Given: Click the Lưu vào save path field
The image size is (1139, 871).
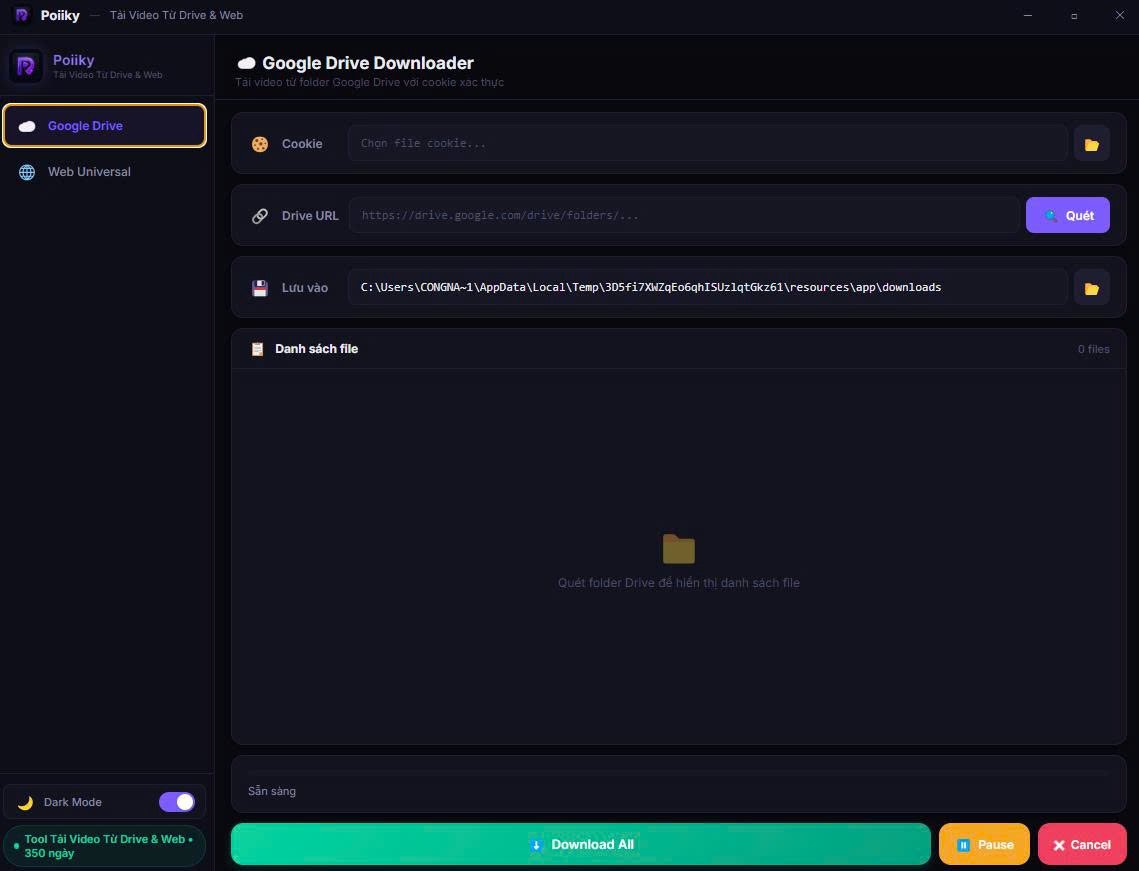Looking at the screenshot, I should click(x=708, y=287).
